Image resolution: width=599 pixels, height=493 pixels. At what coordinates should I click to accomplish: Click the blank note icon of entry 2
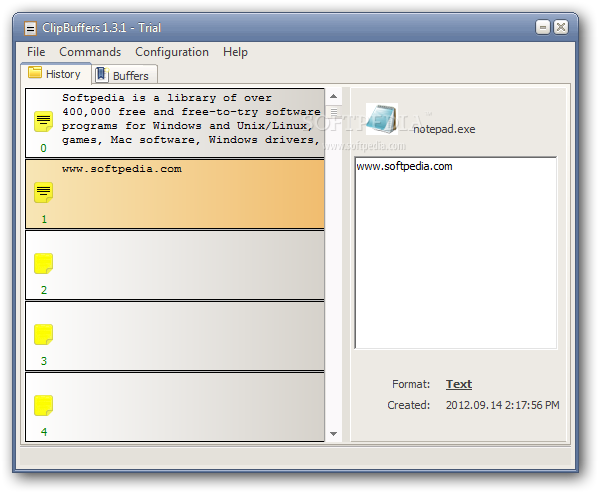click(x=44, y=263)
